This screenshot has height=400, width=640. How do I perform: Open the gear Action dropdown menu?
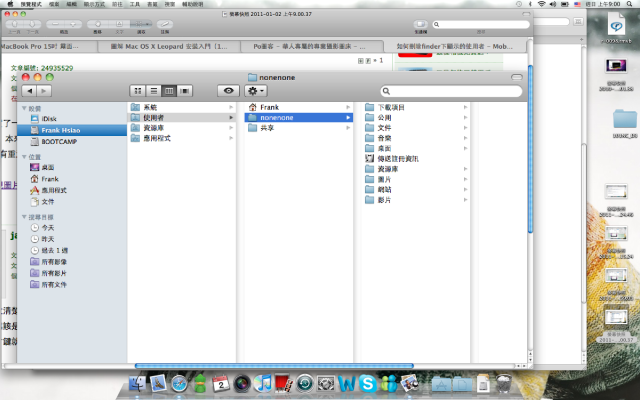[256, 91]
